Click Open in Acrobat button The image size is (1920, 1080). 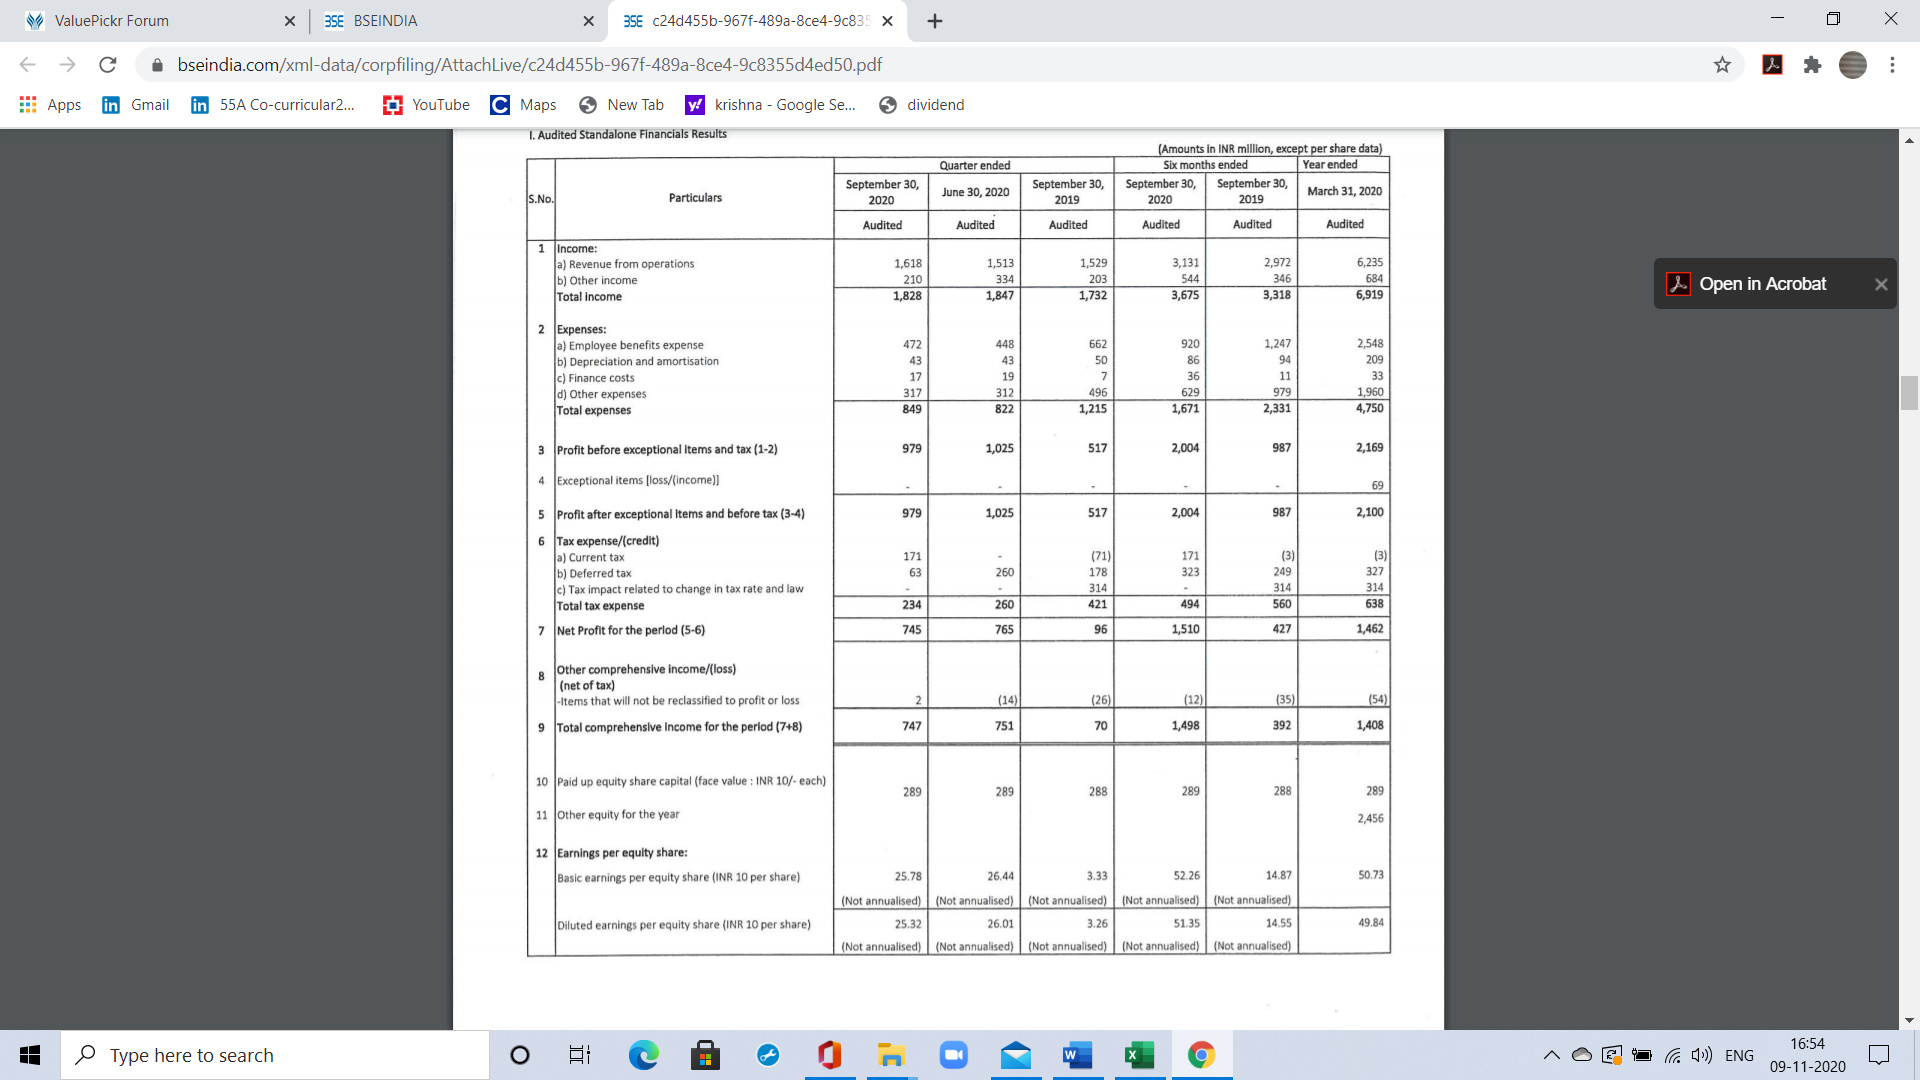coord(1762,284)
